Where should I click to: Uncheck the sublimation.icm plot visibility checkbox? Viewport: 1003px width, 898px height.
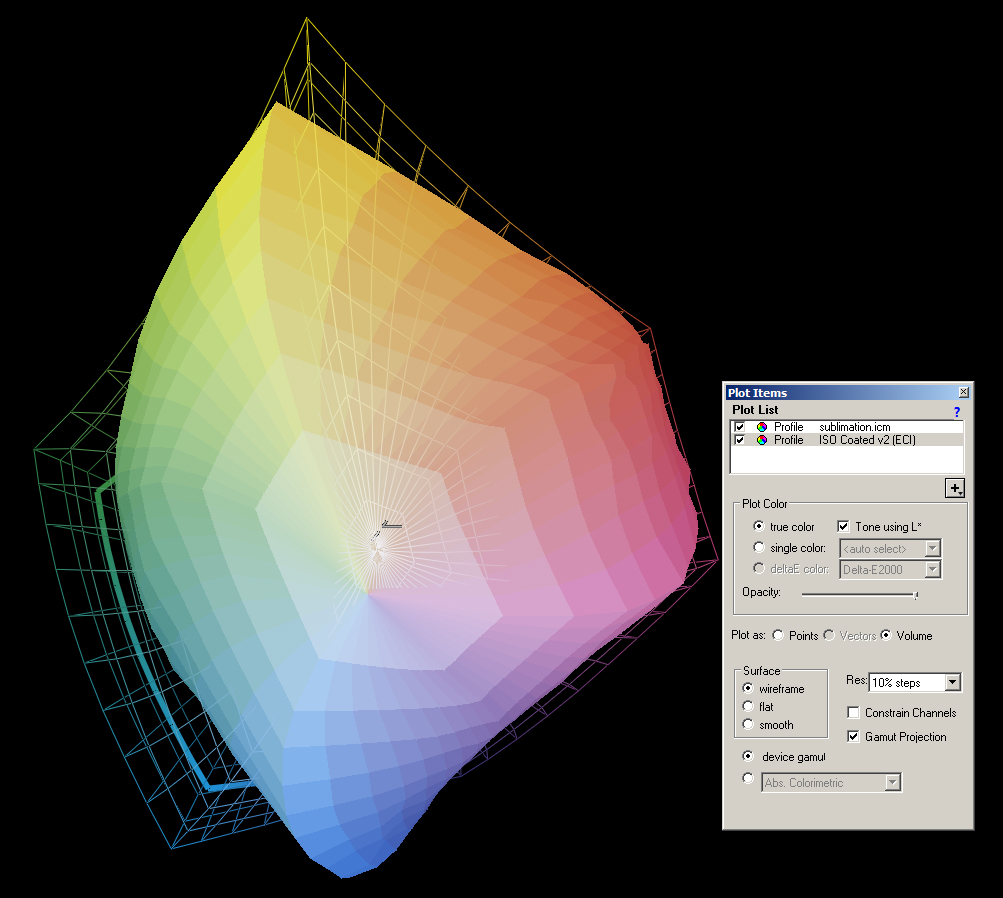coord(740,427)
